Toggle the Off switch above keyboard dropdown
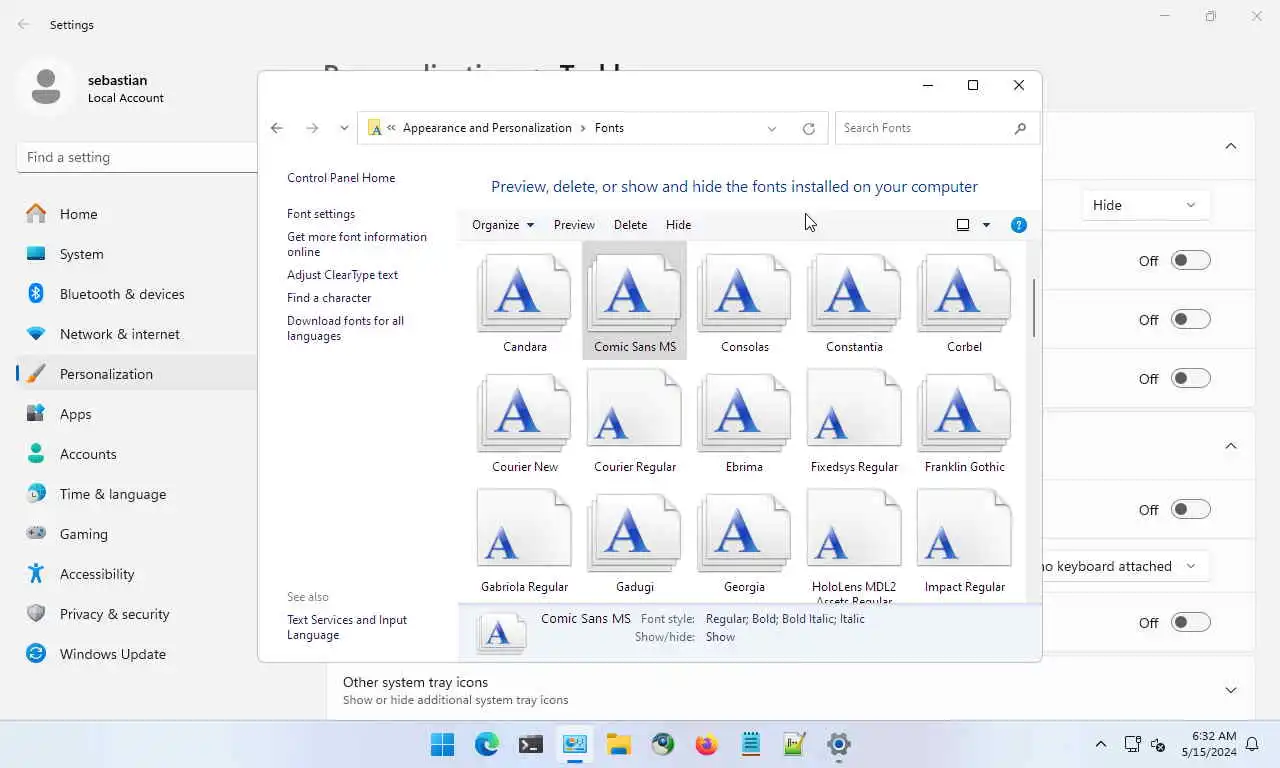 pyautogui.click(x=1191, y=509)
